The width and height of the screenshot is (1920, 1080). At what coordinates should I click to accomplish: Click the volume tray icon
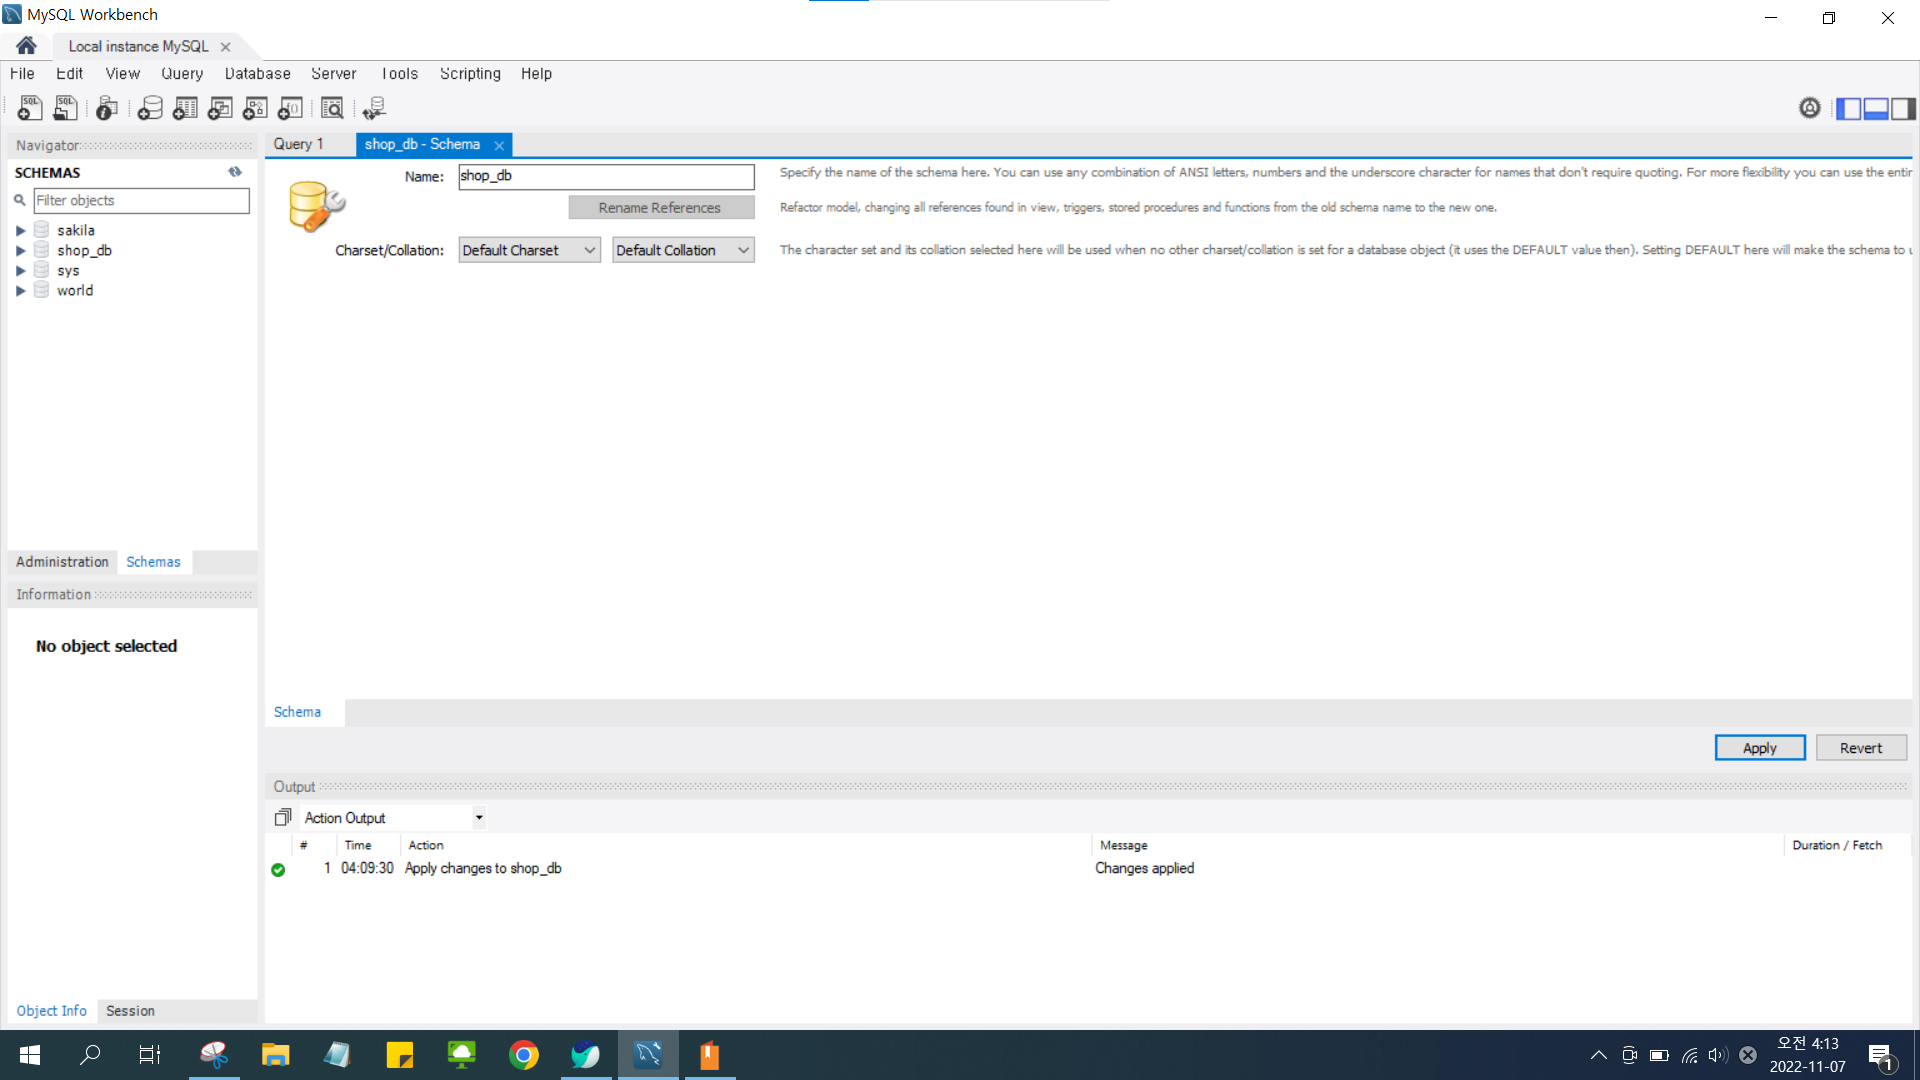click(x=1717, y=1055)
